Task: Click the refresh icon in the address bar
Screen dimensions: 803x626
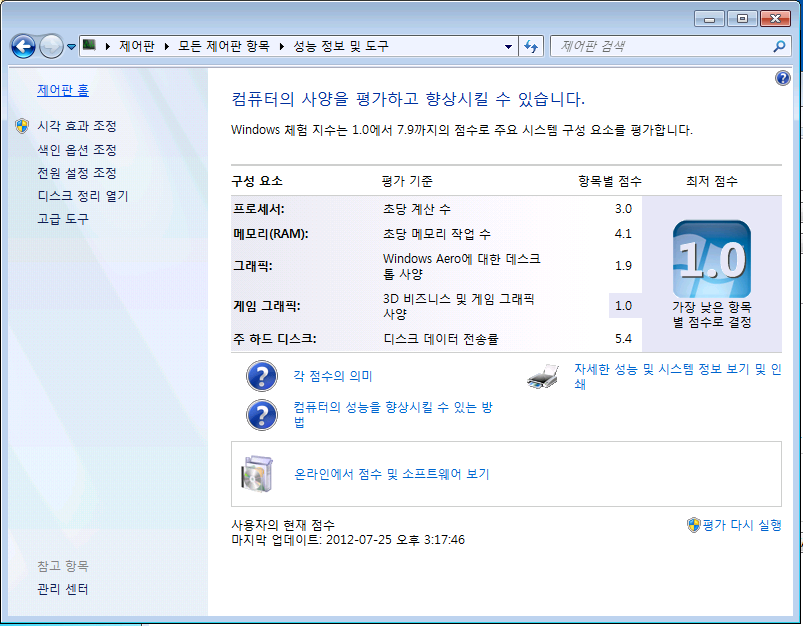Action: click(531, 46)
